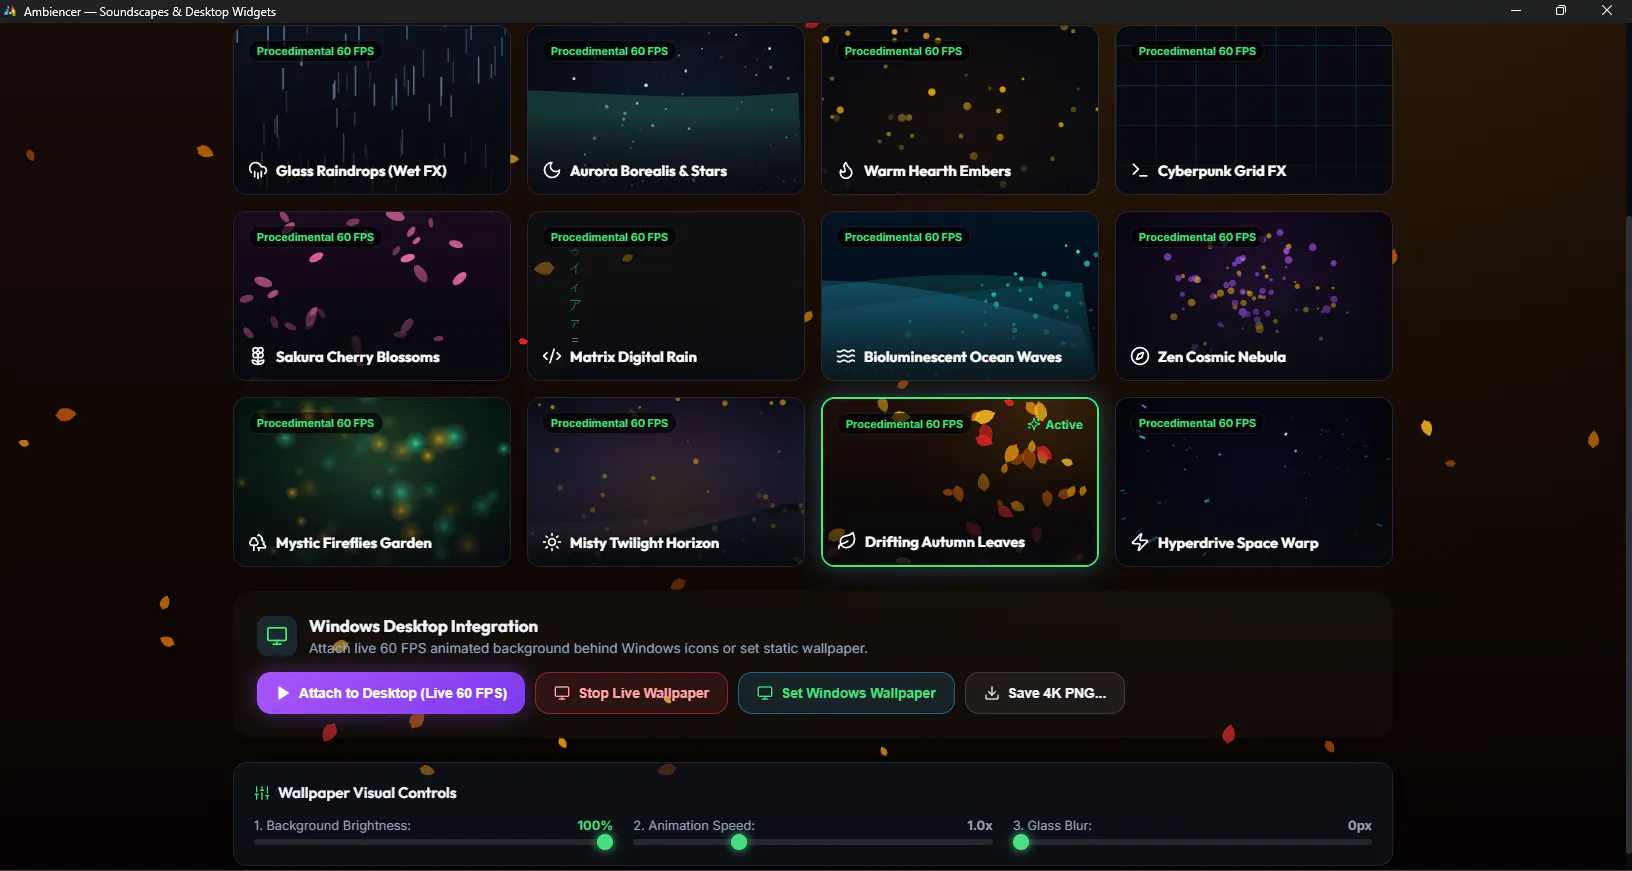Click the Ambiencer app icon in the title bar
1632x871 pixels.
point(11,11)
